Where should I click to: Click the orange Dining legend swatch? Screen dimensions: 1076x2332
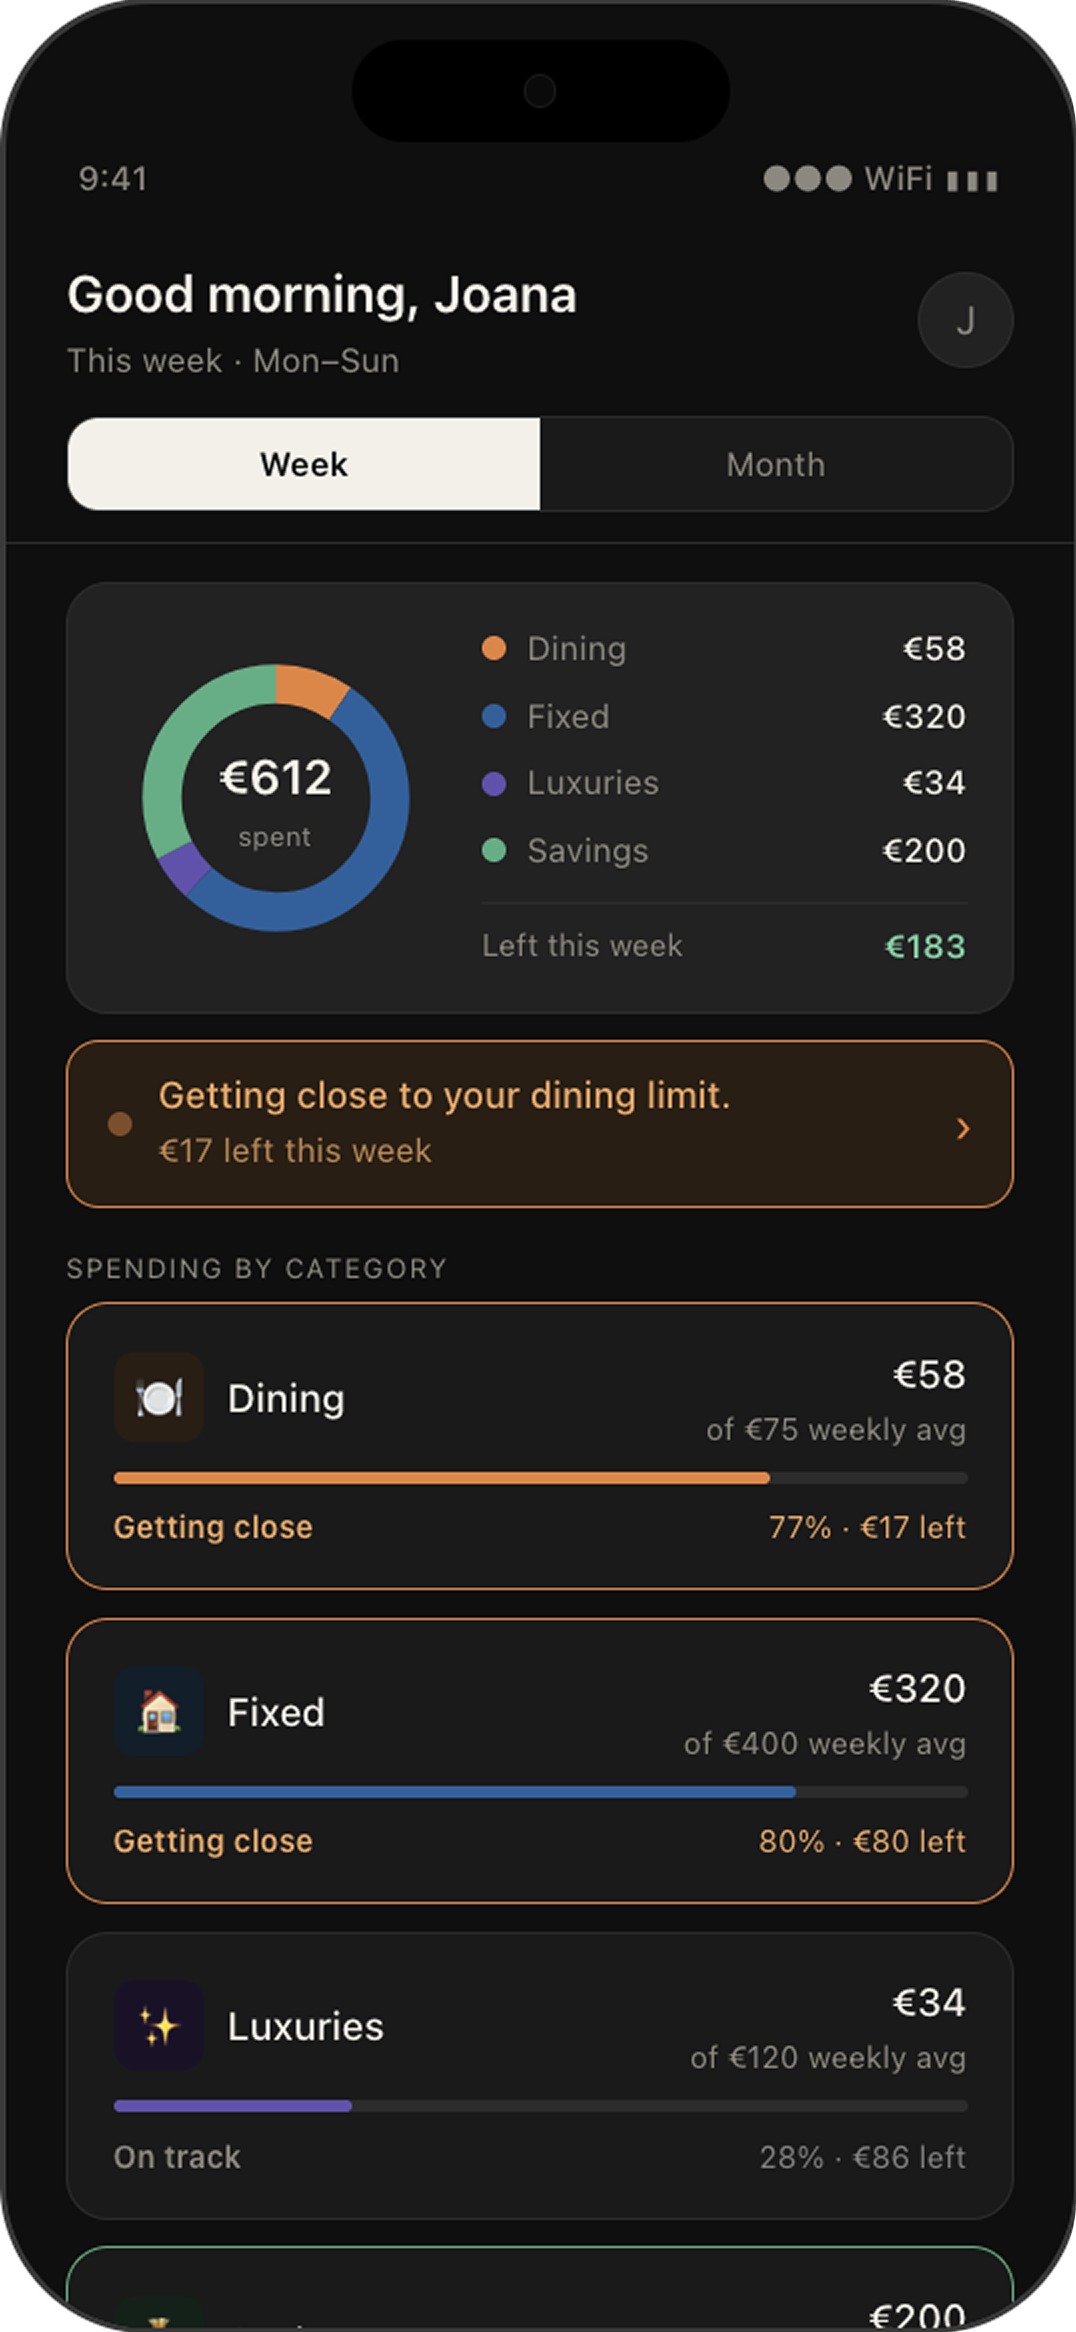coord(494,648)
